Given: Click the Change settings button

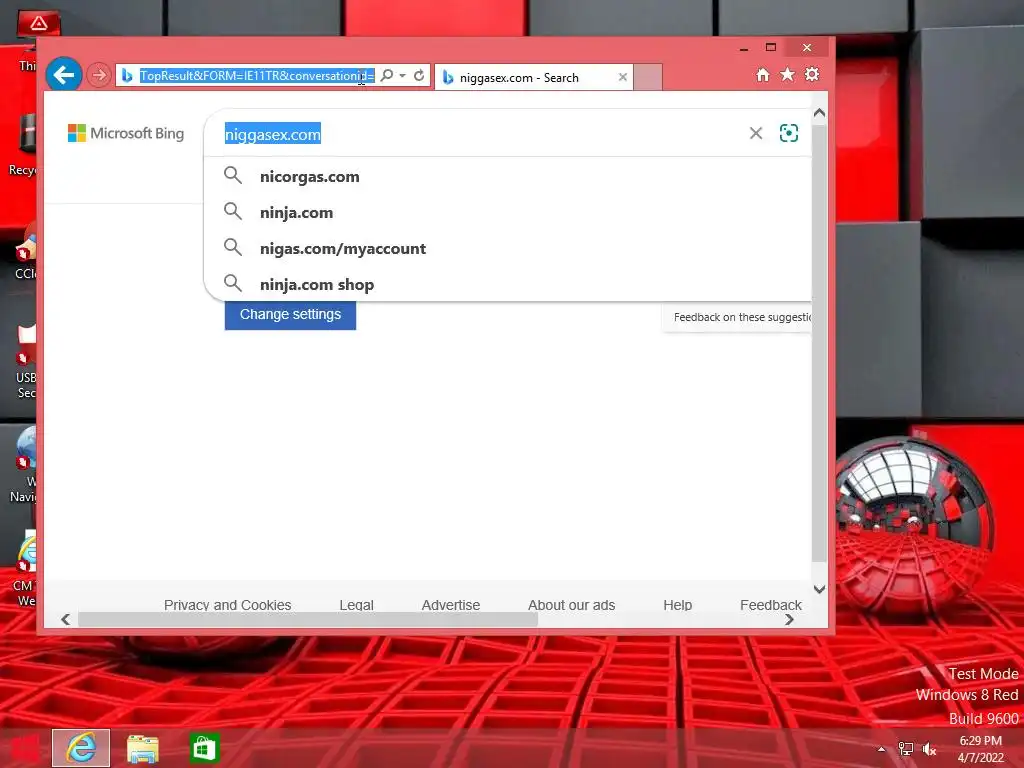Looking at the screenshot, I should click(290, 315).
